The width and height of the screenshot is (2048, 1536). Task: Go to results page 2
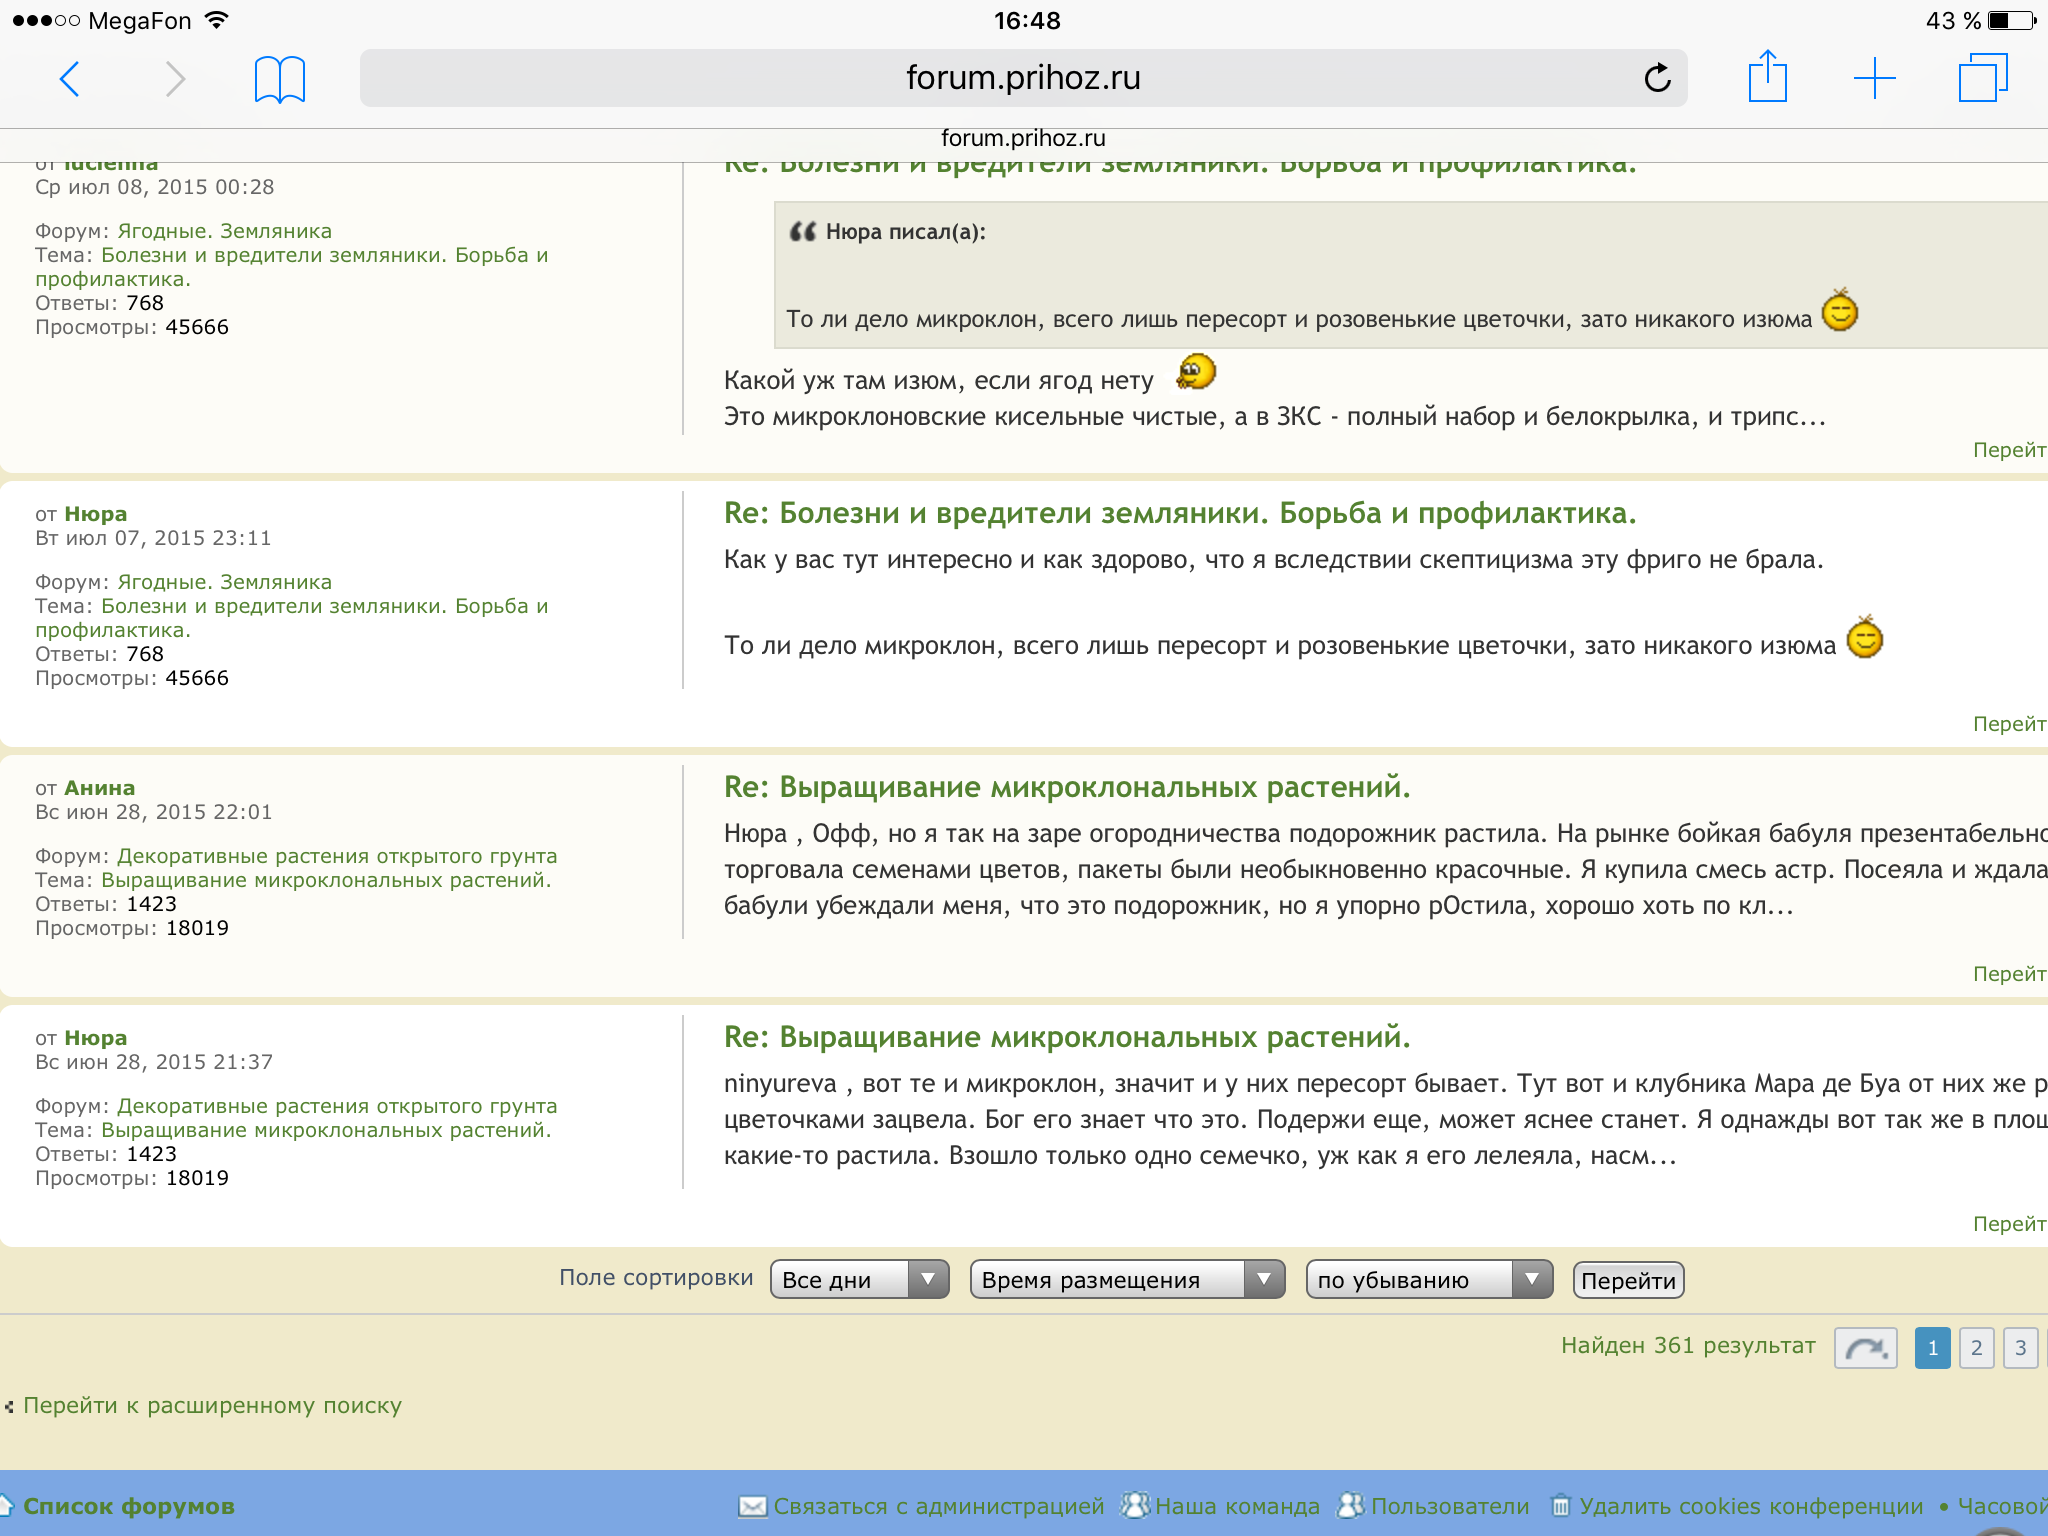(x=1976, y=1348)
